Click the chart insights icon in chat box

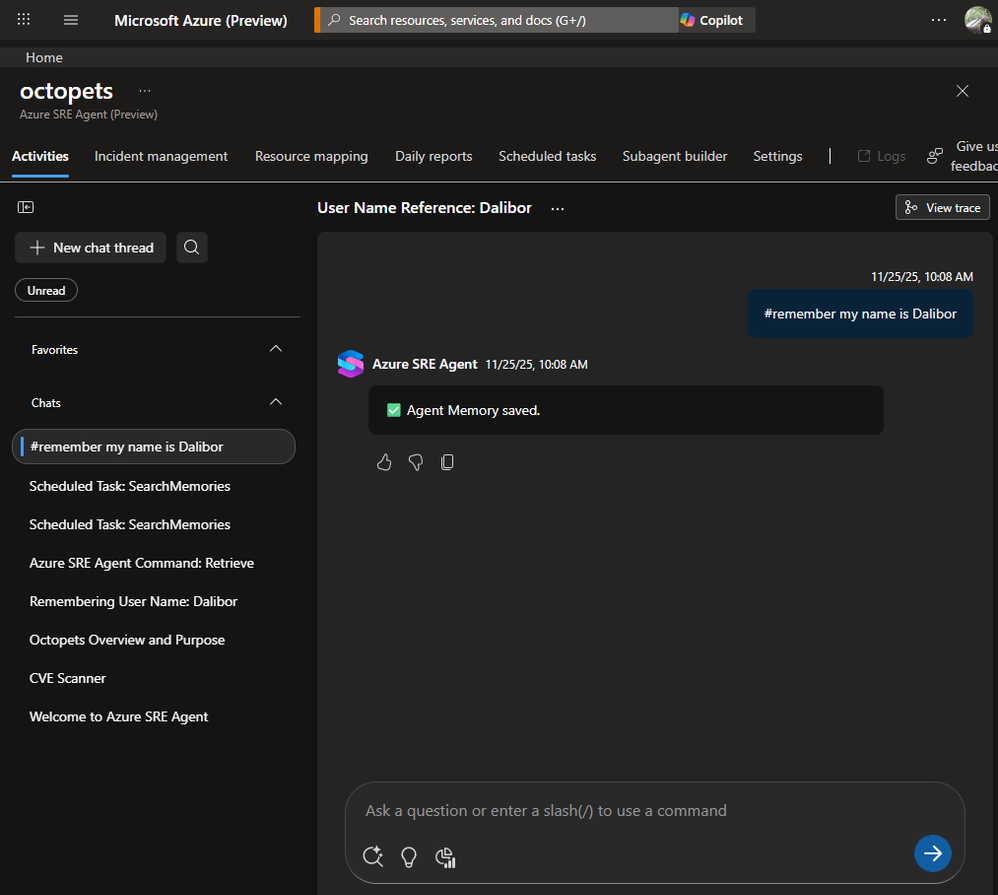pyautogui.click(x=446, y=856)
